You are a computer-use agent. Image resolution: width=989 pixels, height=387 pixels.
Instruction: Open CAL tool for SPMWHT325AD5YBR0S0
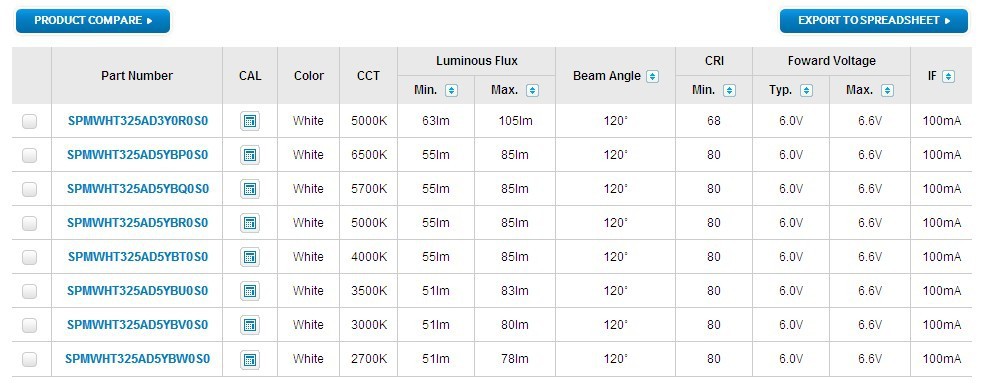pyautogui.click(x=250, y=223)
